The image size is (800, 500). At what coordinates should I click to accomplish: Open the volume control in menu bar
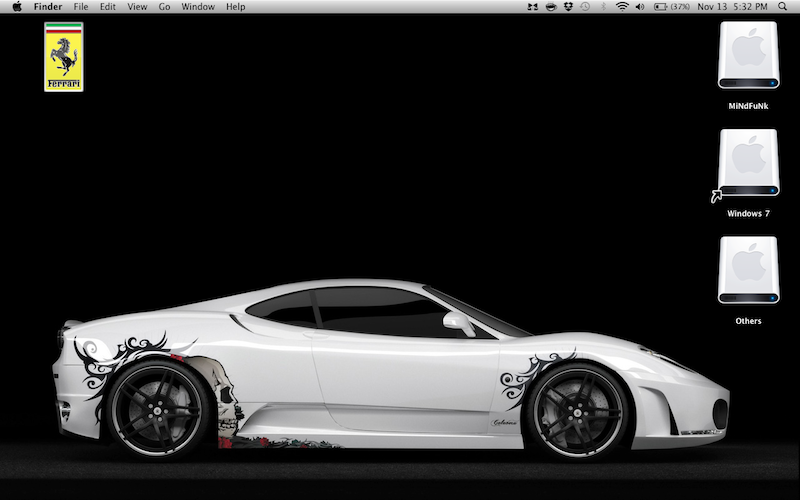point(640,7)
